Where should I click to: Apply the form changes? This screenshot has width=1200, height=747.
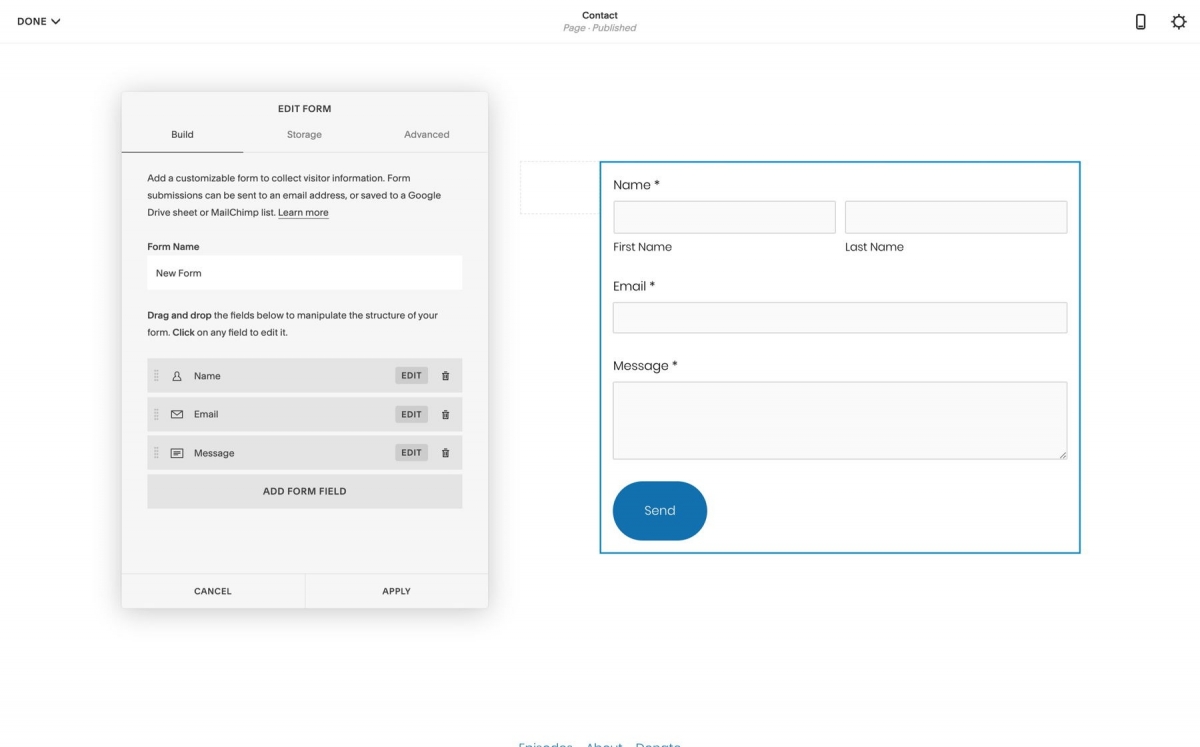(x=396, y=590)
